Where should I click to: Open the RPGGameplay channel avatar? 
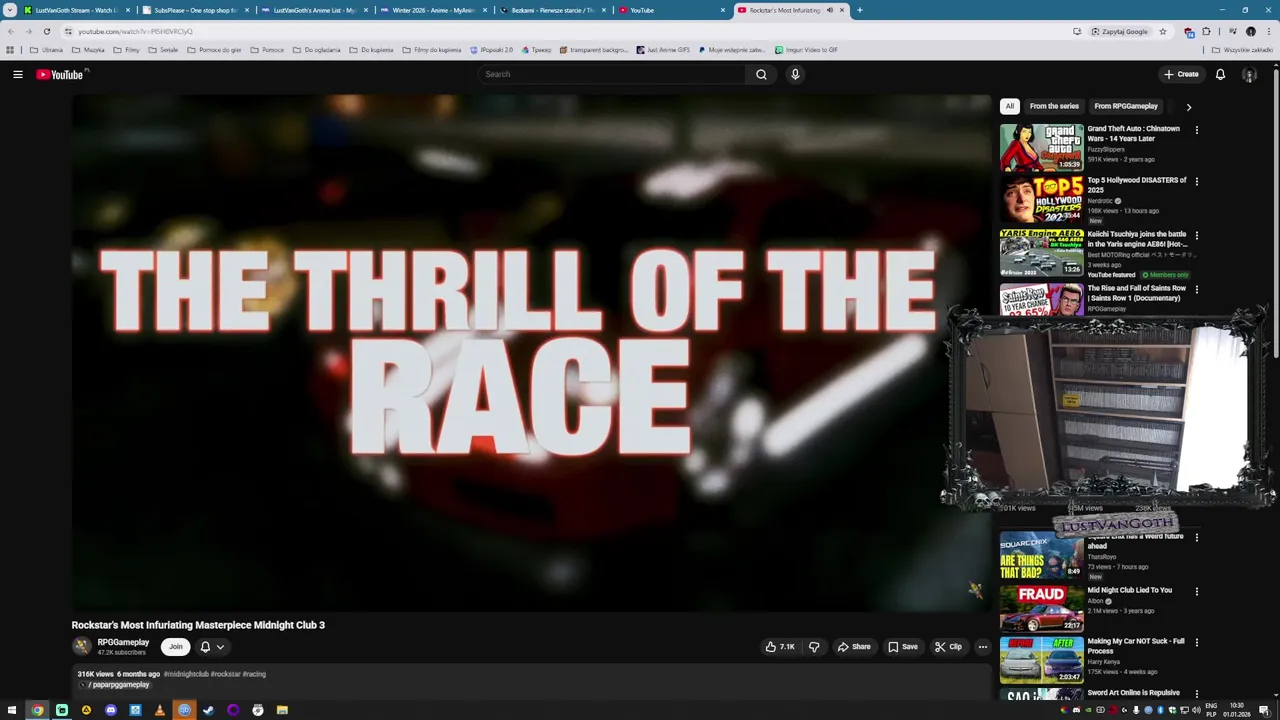pyautogui.click(x=82, y=646)
